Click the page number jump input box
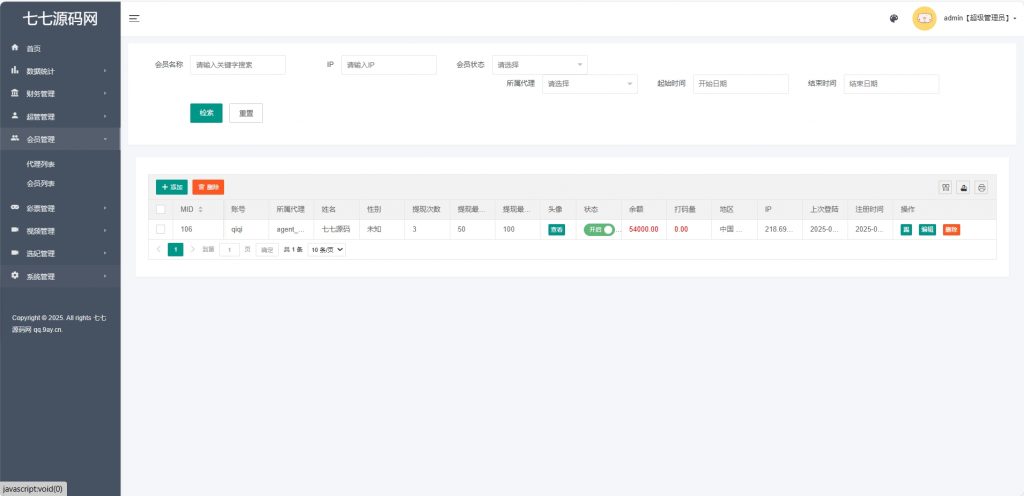Screen dimensions: 1024x496 (x=229, y=249)
